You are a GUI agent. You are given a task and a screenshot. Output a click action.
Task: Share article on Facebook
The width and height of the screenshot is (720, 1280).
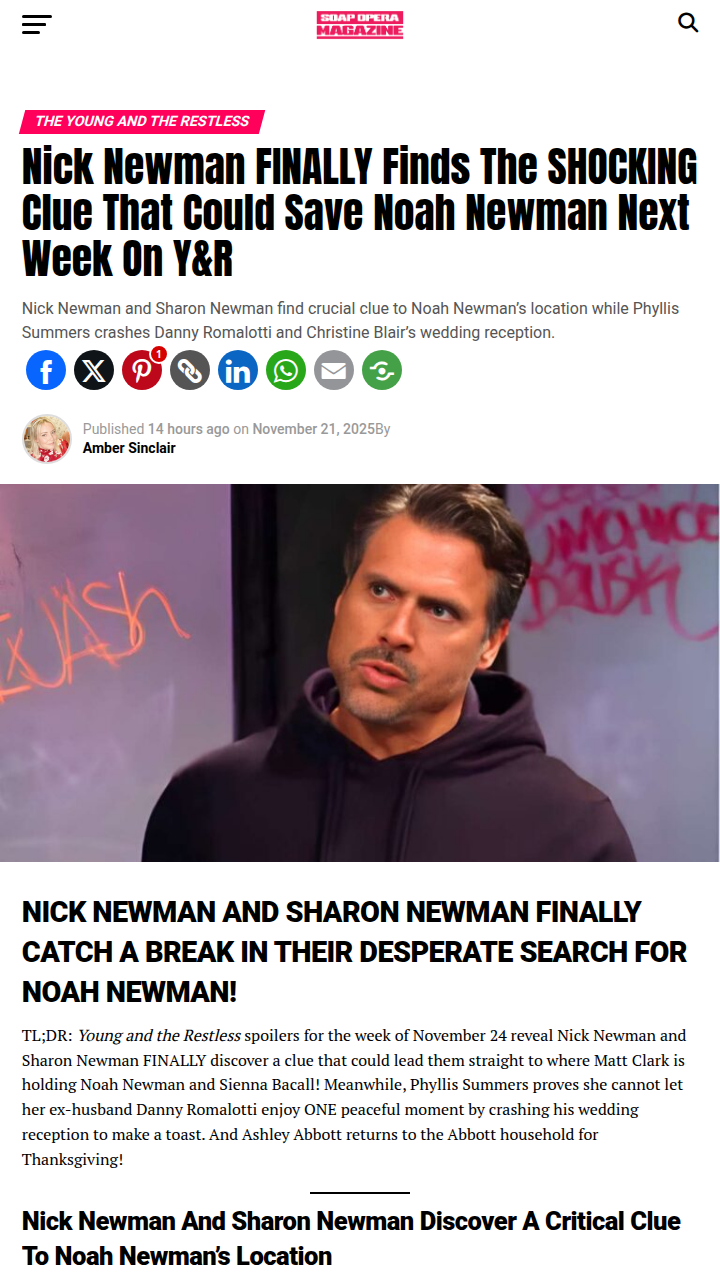46,370
